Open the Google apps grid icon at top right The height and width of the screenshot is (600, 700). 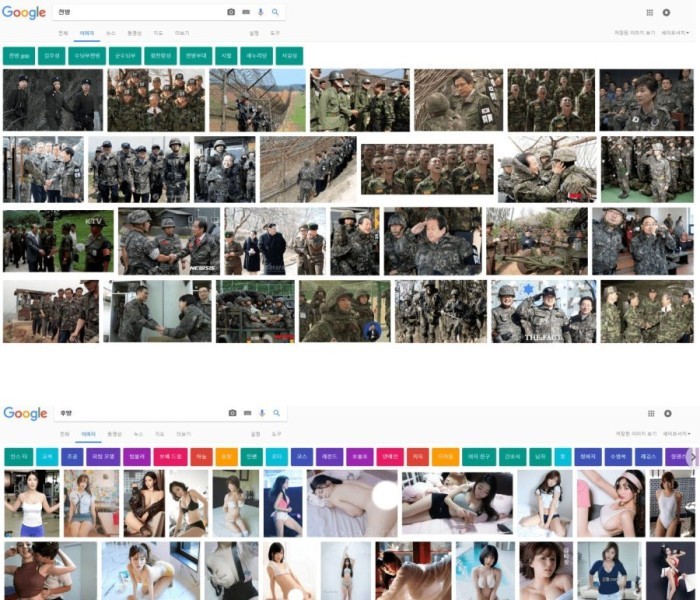click(651, 12)
